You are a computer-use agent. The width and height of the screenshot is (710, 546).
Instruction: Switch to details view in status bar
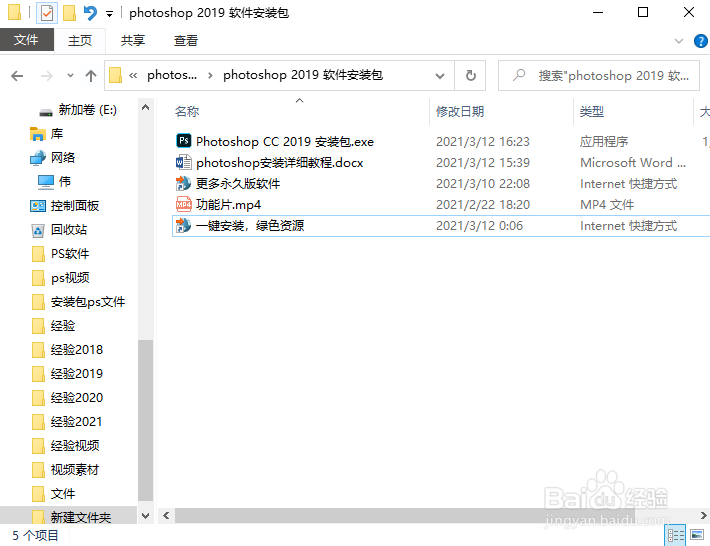pos(675,536)
